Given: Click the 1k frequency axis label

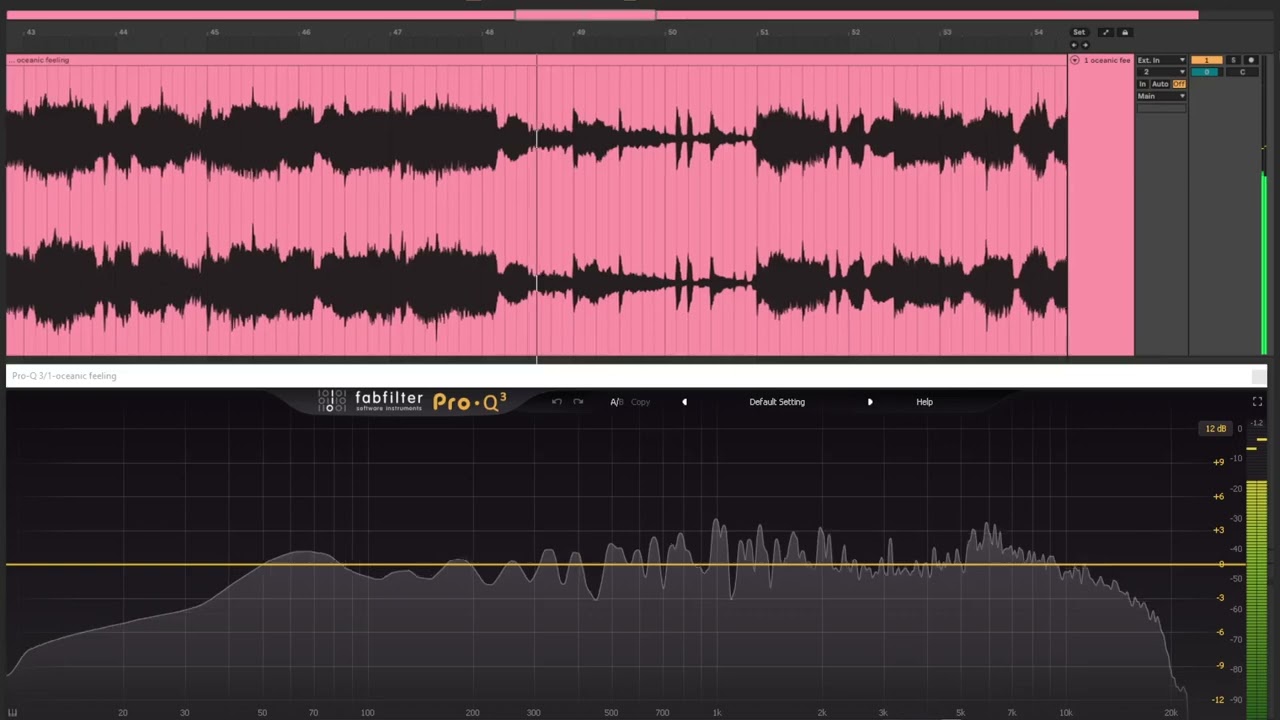Looking at the screenshot, I should pos(716,712).
